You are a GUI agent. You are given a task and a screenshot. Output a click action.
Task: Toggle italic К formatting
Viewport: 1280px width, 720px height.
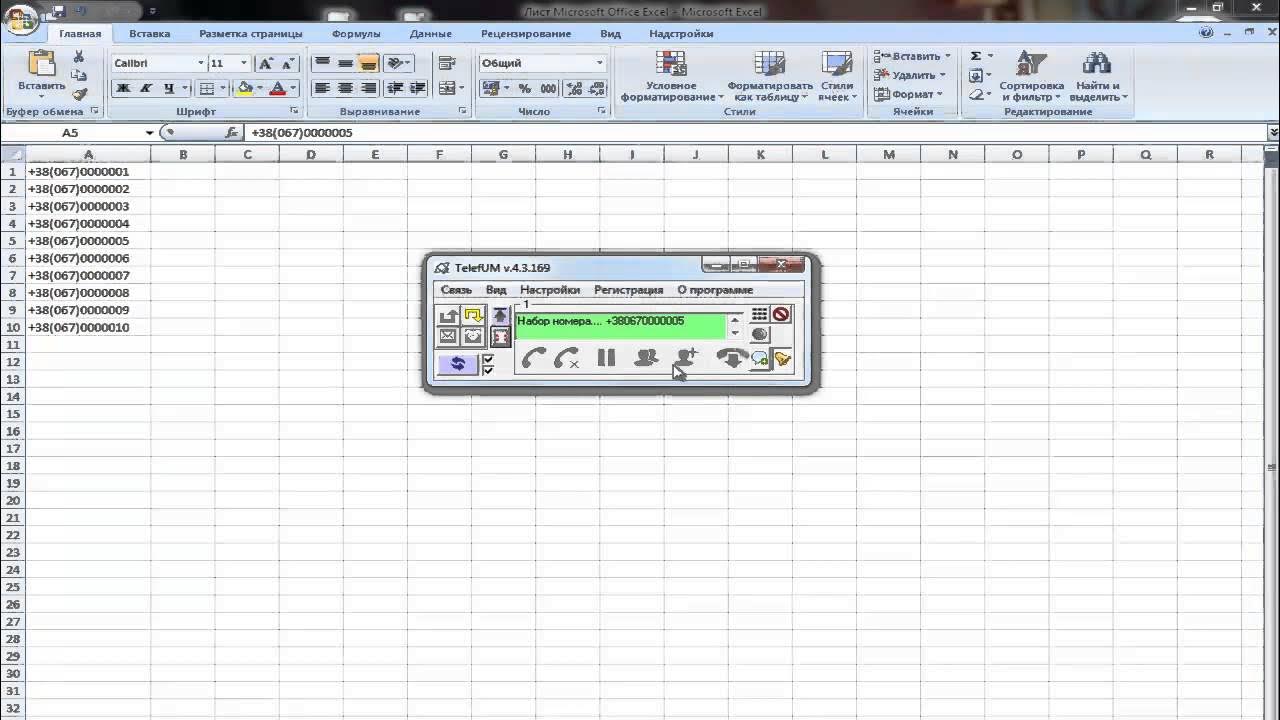[x=146, y=89]
